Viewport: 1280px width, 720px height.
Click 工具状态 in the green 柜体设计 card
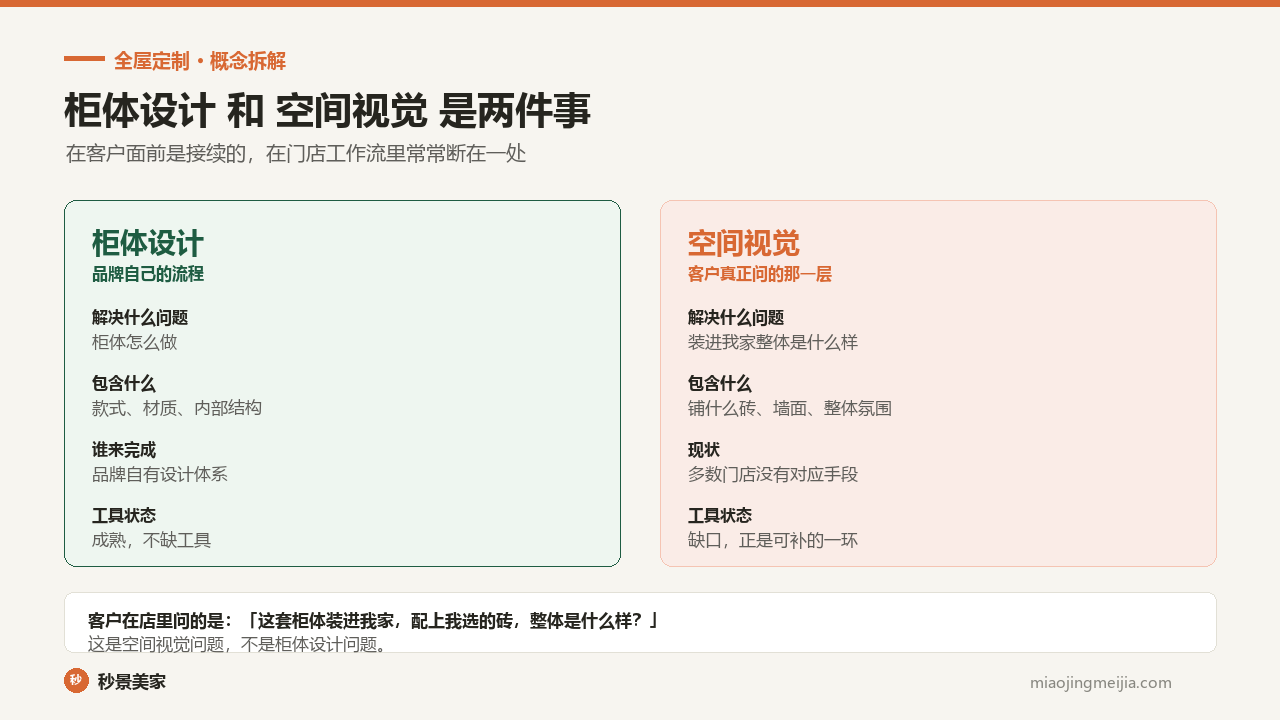point(124,516)
